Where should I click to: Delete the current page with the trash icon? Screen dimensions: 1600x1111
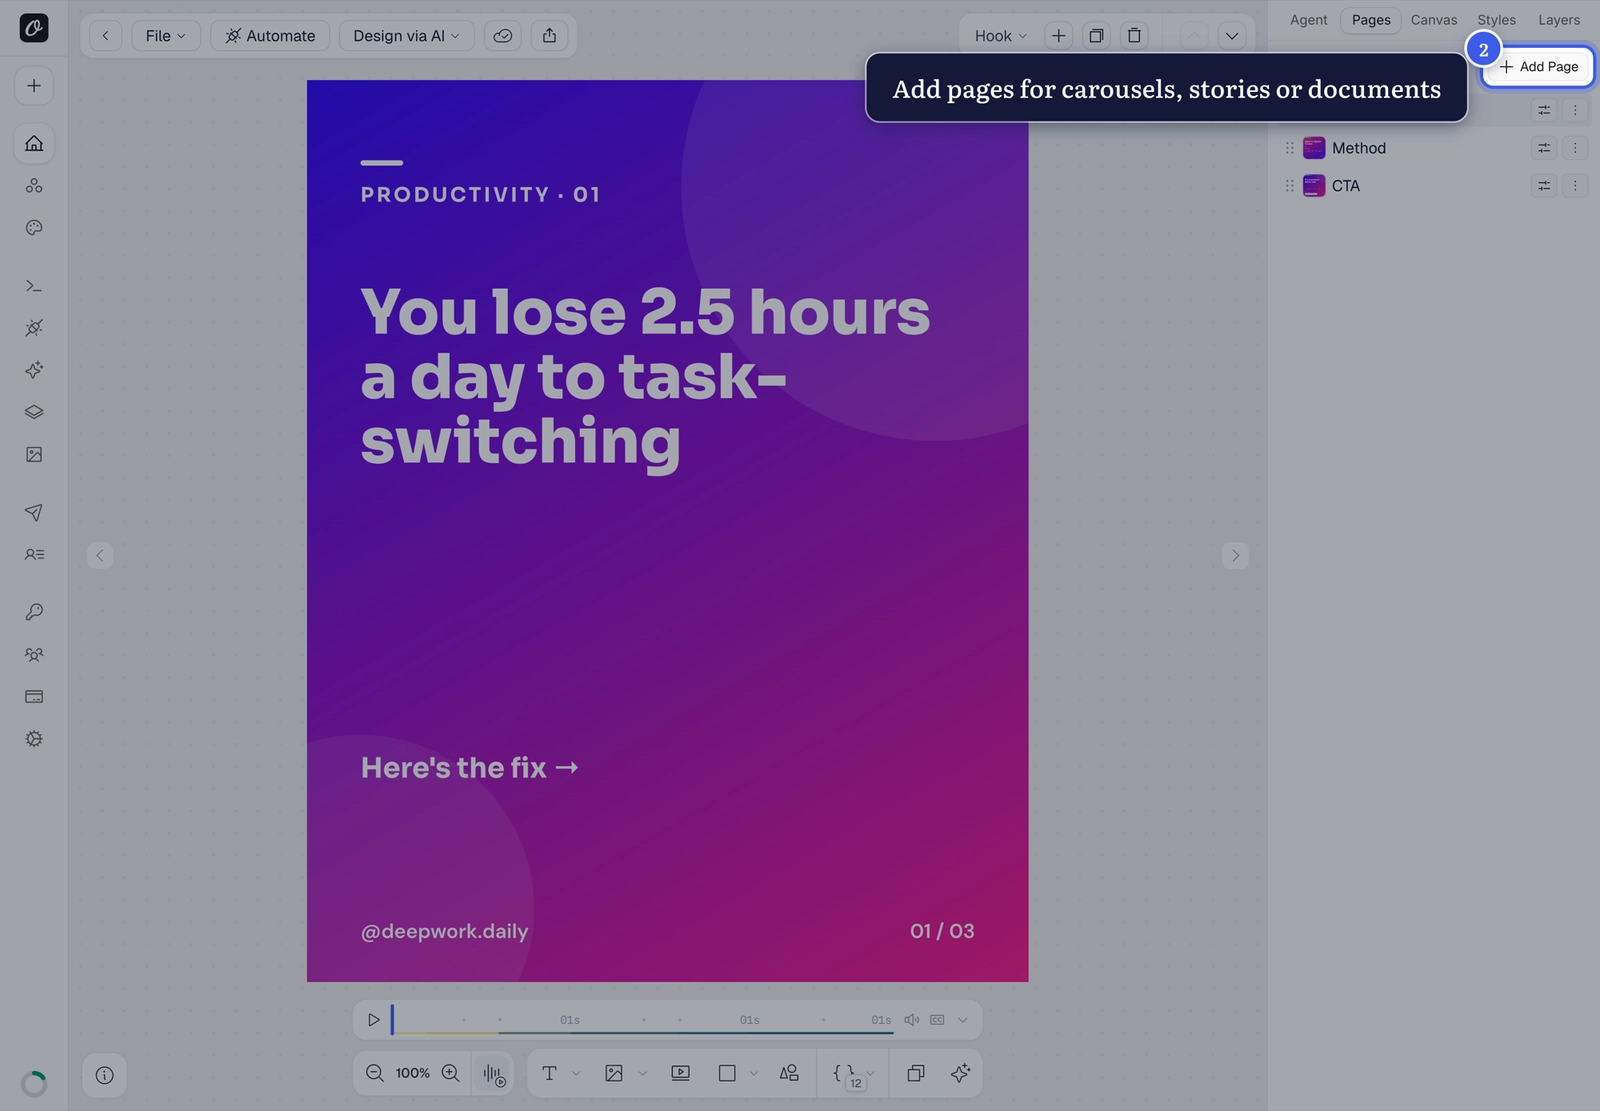[x=1134, y=36]
